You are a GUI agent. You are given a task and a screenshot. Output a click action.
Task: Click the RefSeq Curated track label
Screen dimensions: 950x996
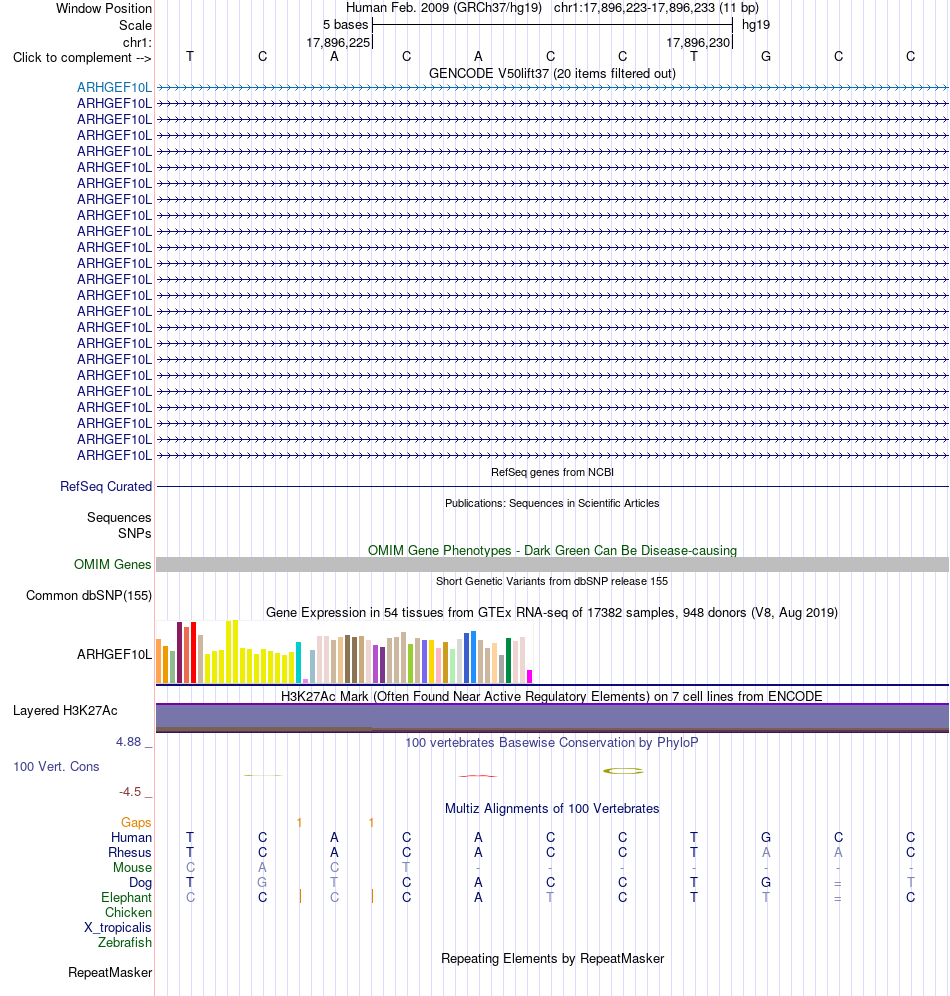point(106,487)
